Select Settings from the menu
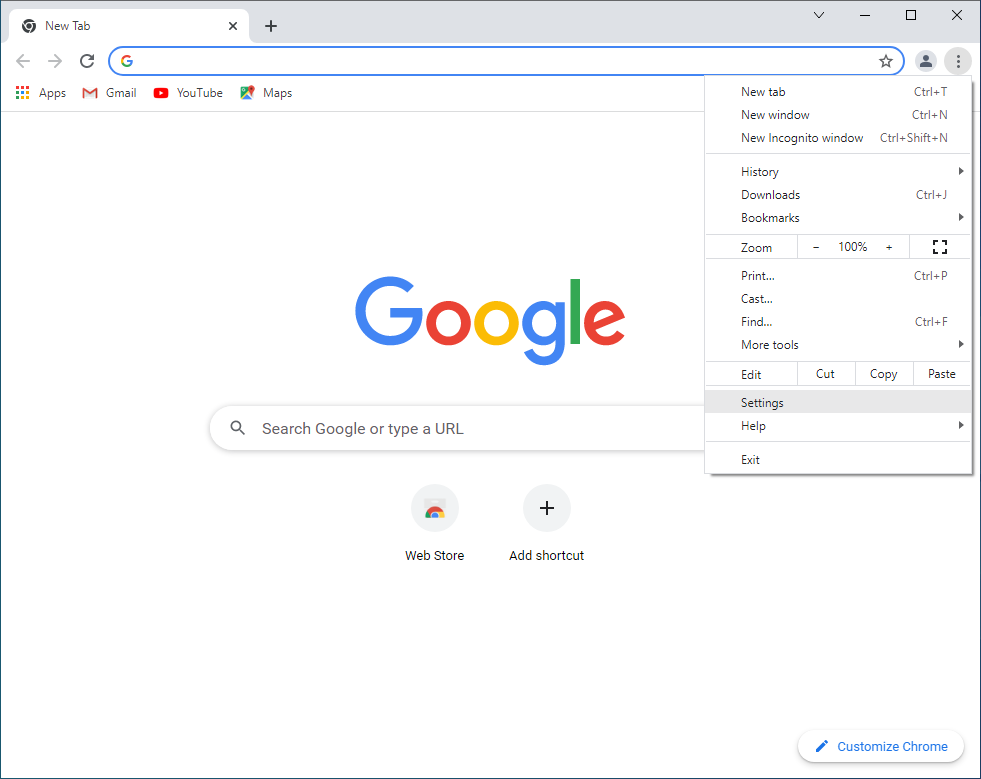 click(762, 403)
